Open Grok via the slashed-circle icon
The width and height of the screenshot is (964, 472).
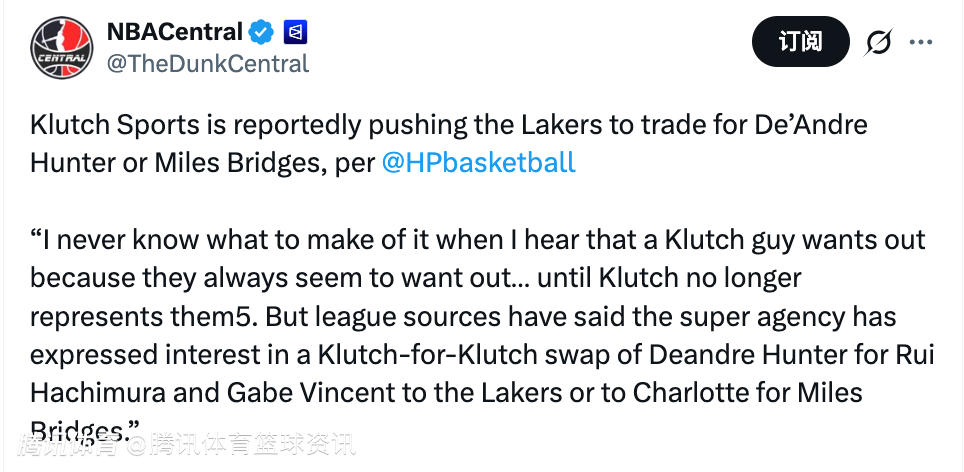click(877, 42)
